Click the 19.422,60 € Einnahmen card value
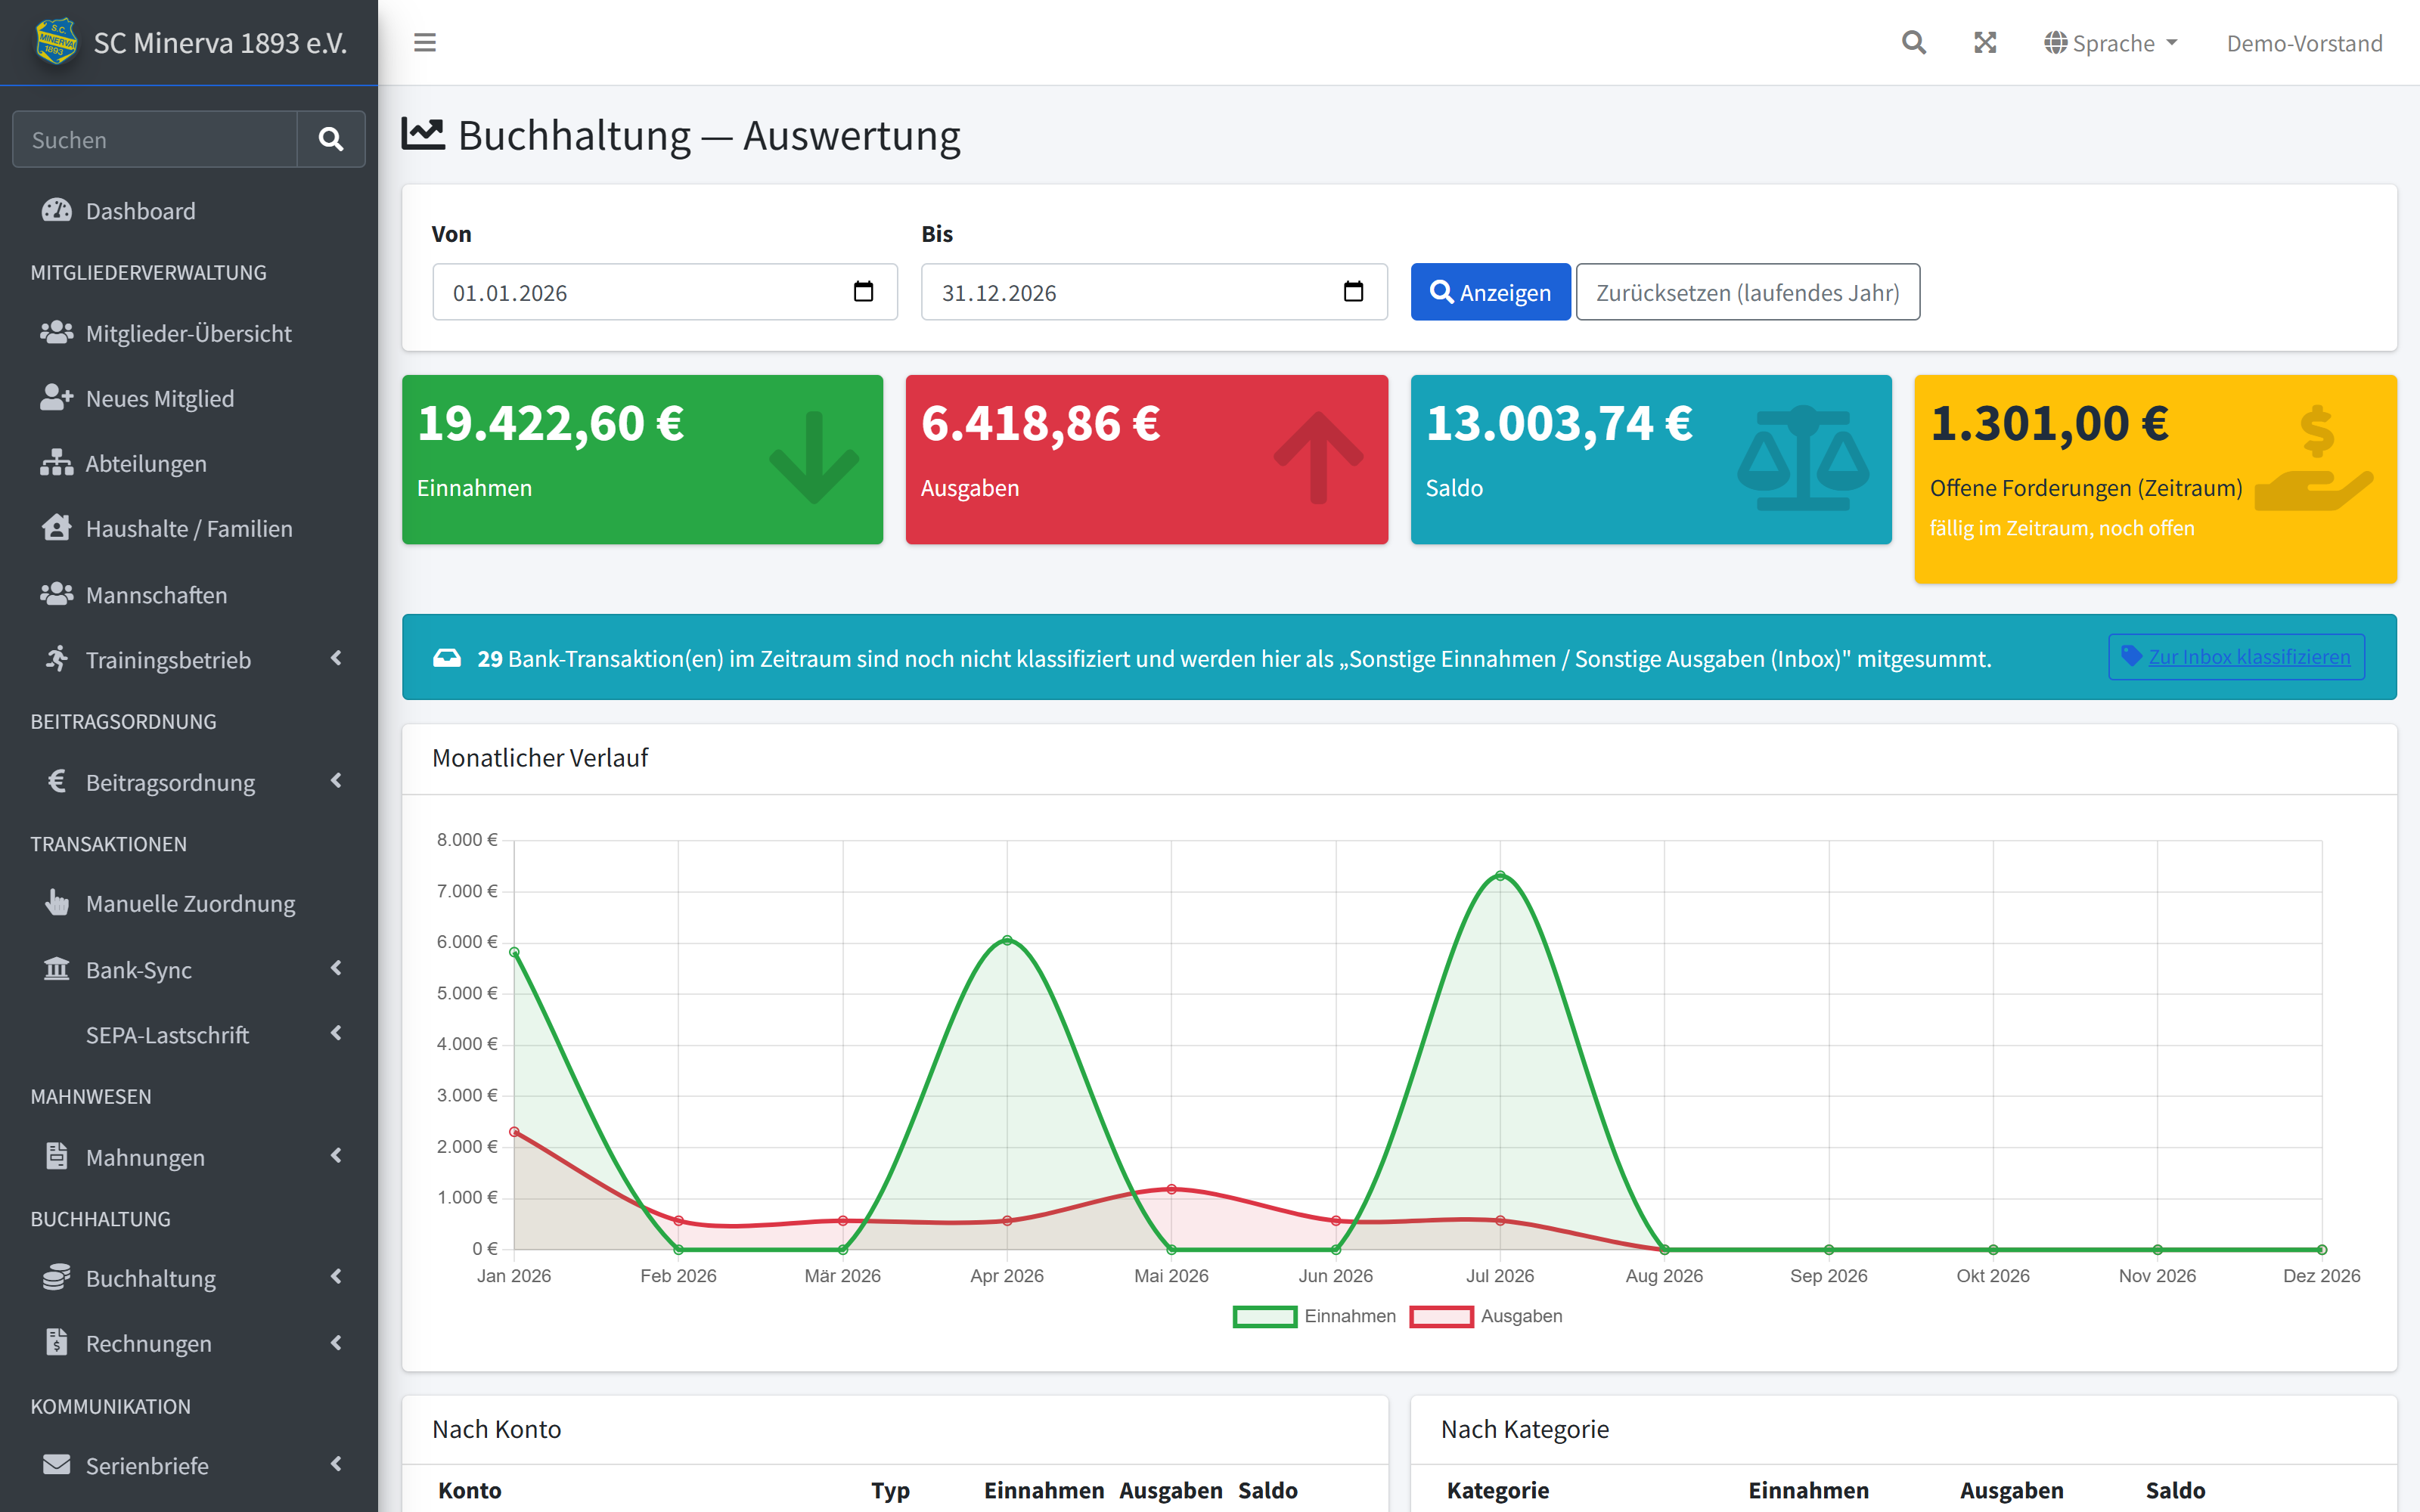Image resolution: width=2420 pixels, height=1512 pixels. [x=551, y=423]
